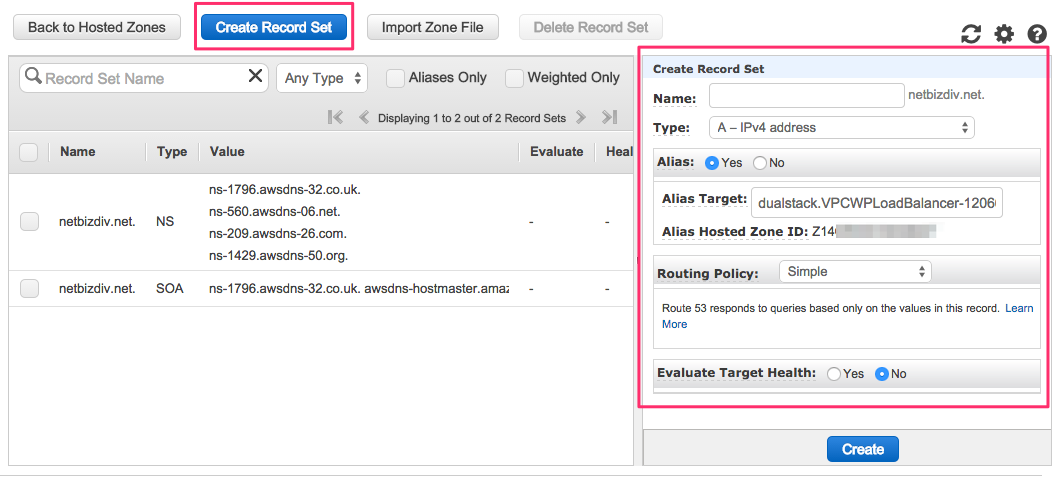Click the Import Zone File button

click(x=432, y=27)
